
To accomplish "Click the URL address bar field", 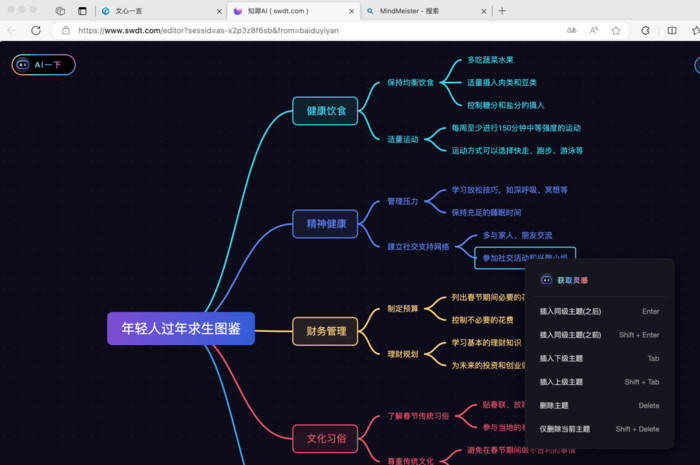I will [x=300, y=30].
